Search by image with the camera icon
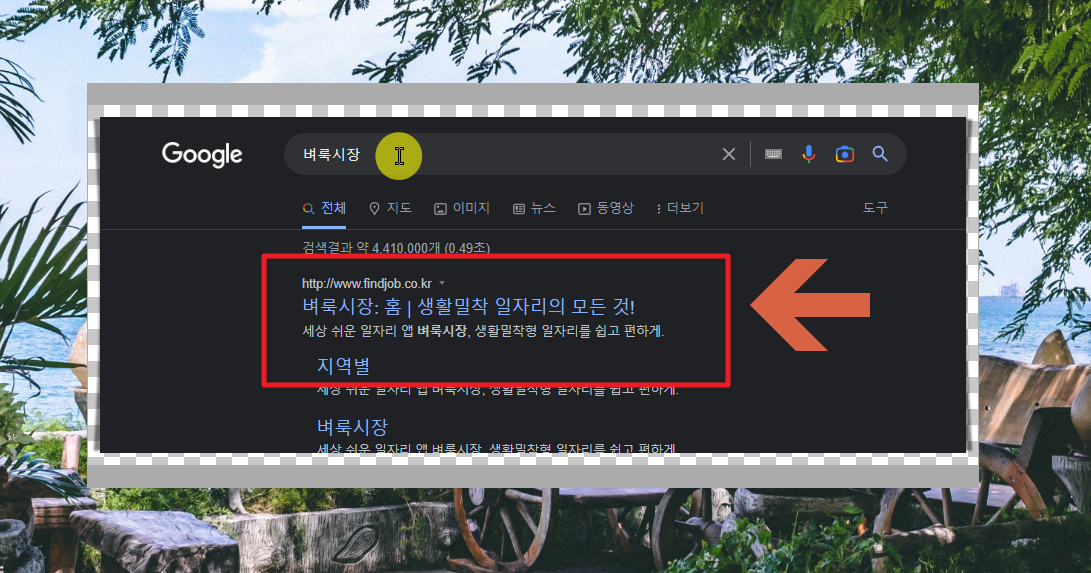Viewport: 1091px width, 573px height. point(845,154)
